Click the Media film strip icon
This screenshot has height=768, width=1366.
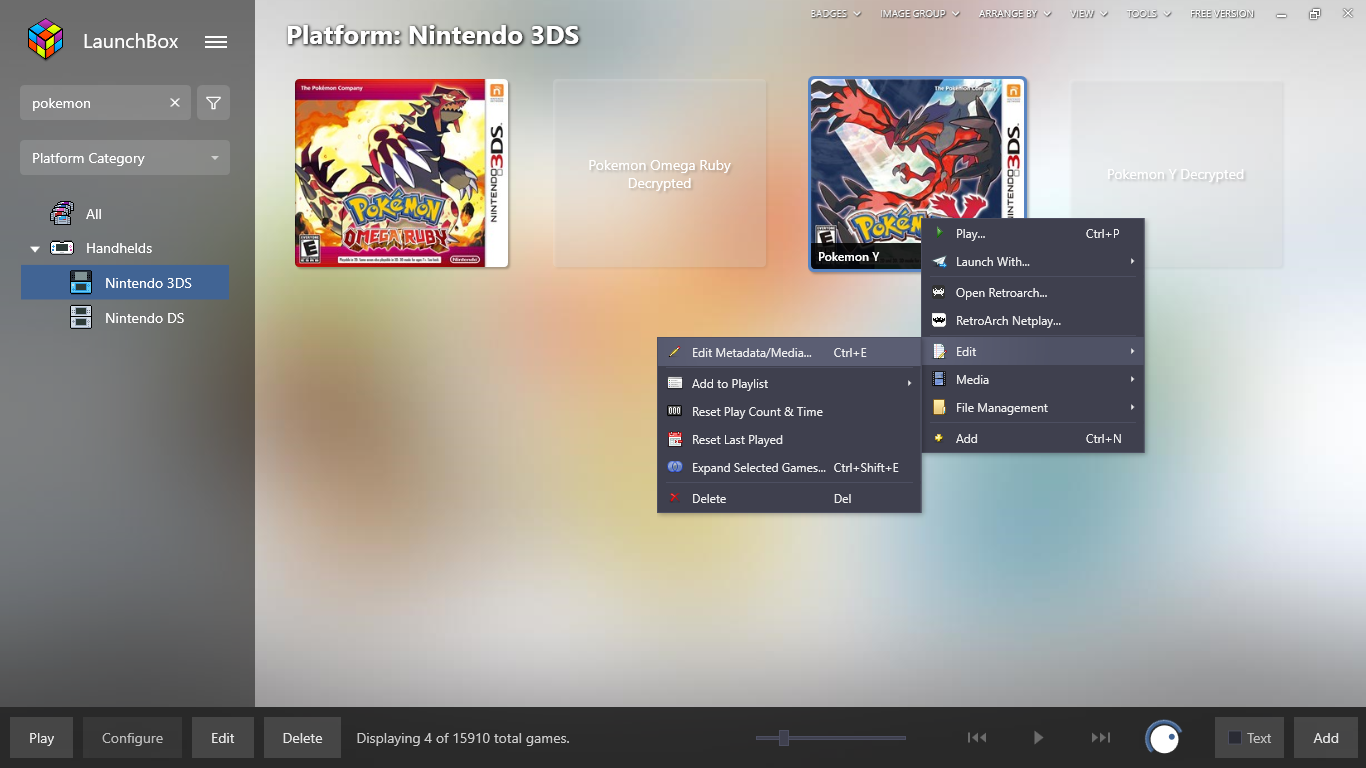click(x=939, y=379)
